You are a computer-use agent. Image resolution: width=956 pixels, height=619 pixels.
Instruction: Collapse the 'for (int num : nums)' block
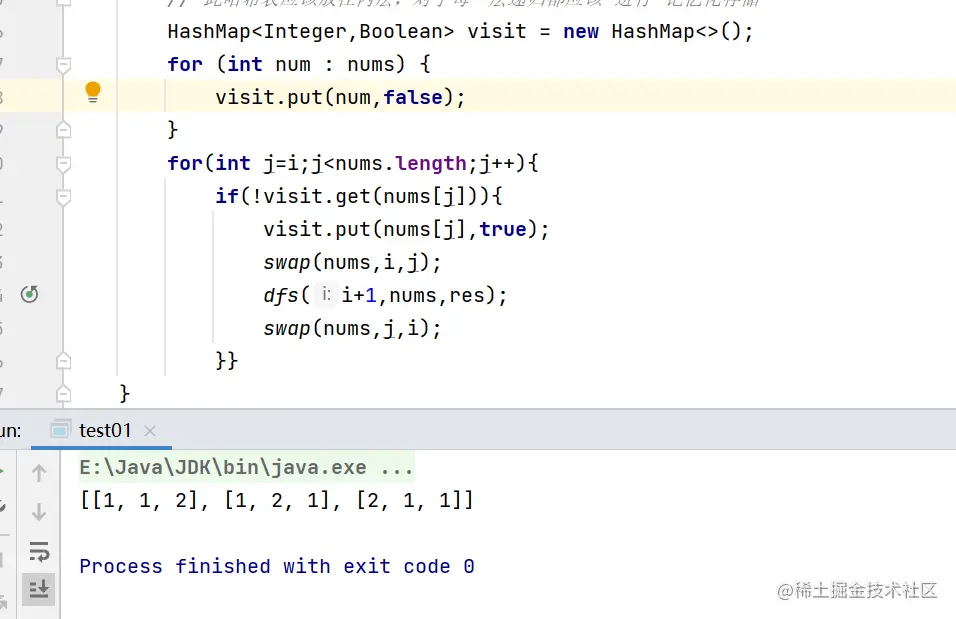[63, 65]
